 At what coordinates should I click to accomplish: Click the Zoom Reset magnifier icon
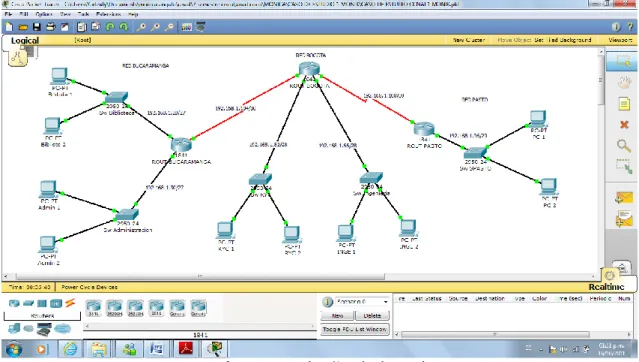(155, 27)
